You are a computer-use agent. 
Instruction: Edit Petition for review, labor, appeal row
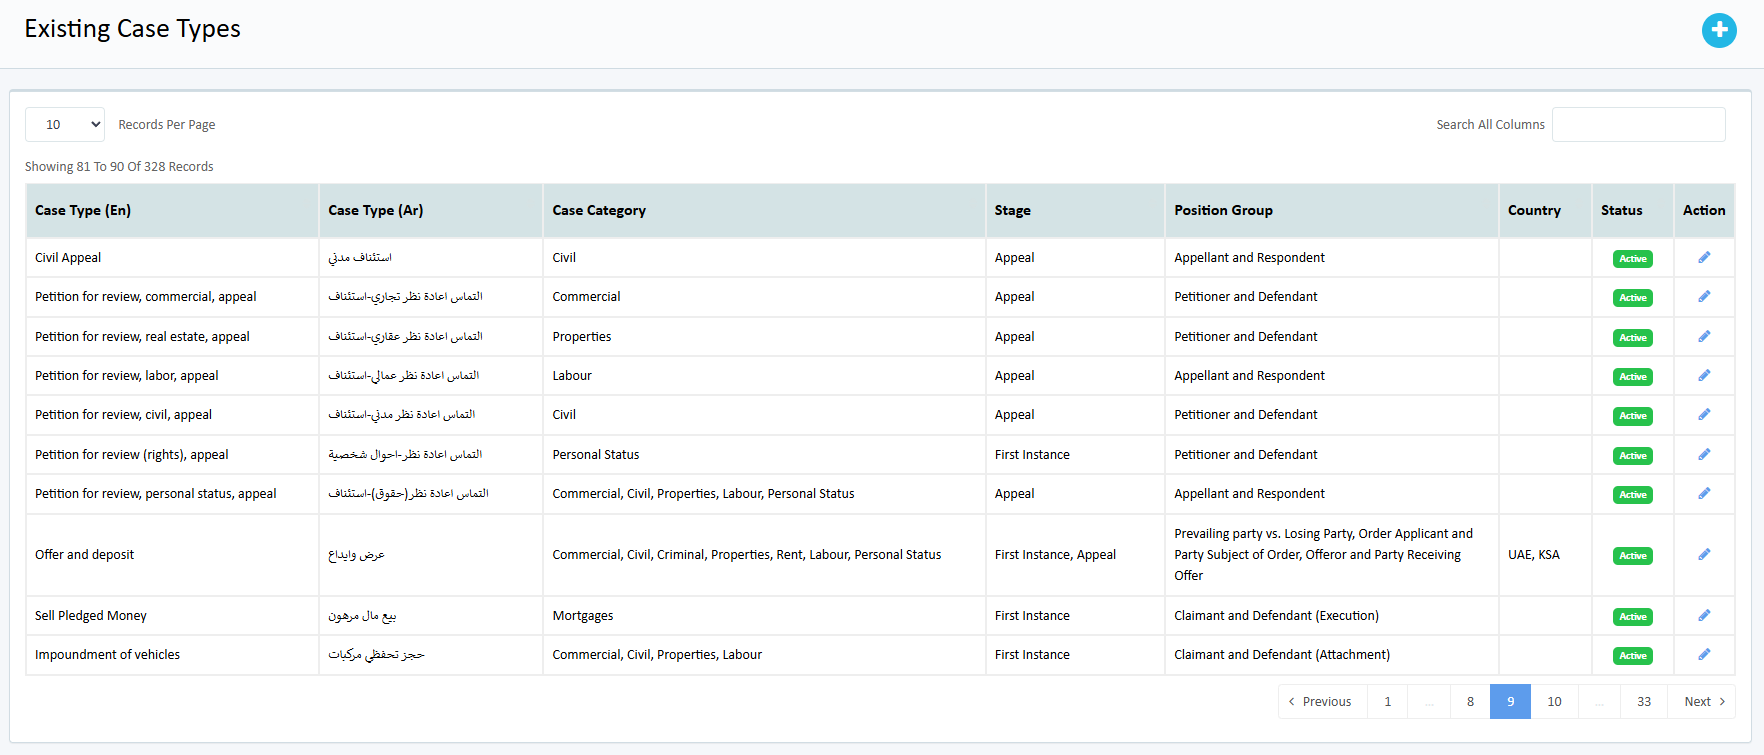[x=1704, y=376]
